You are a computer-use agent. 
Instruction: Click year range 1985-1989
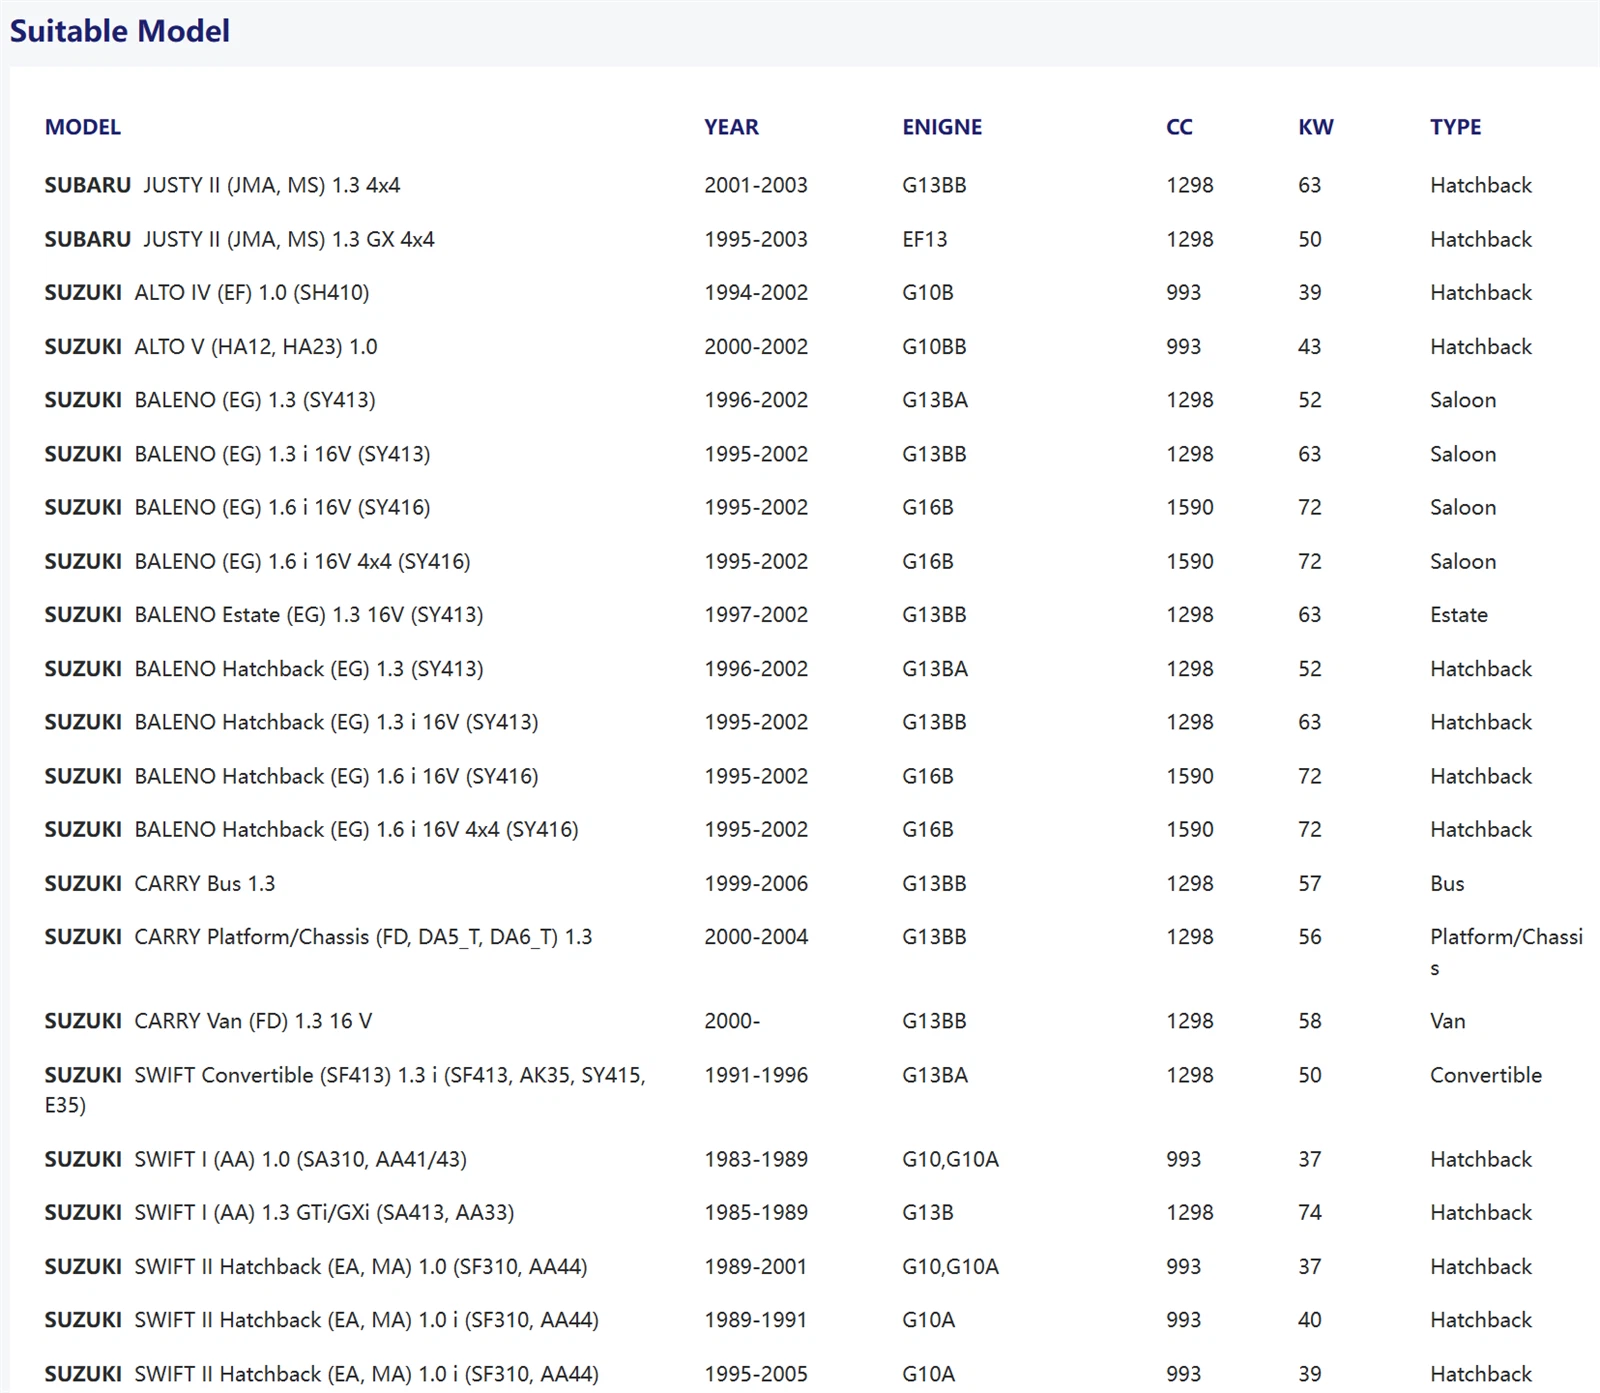(x=755, y=1213)
